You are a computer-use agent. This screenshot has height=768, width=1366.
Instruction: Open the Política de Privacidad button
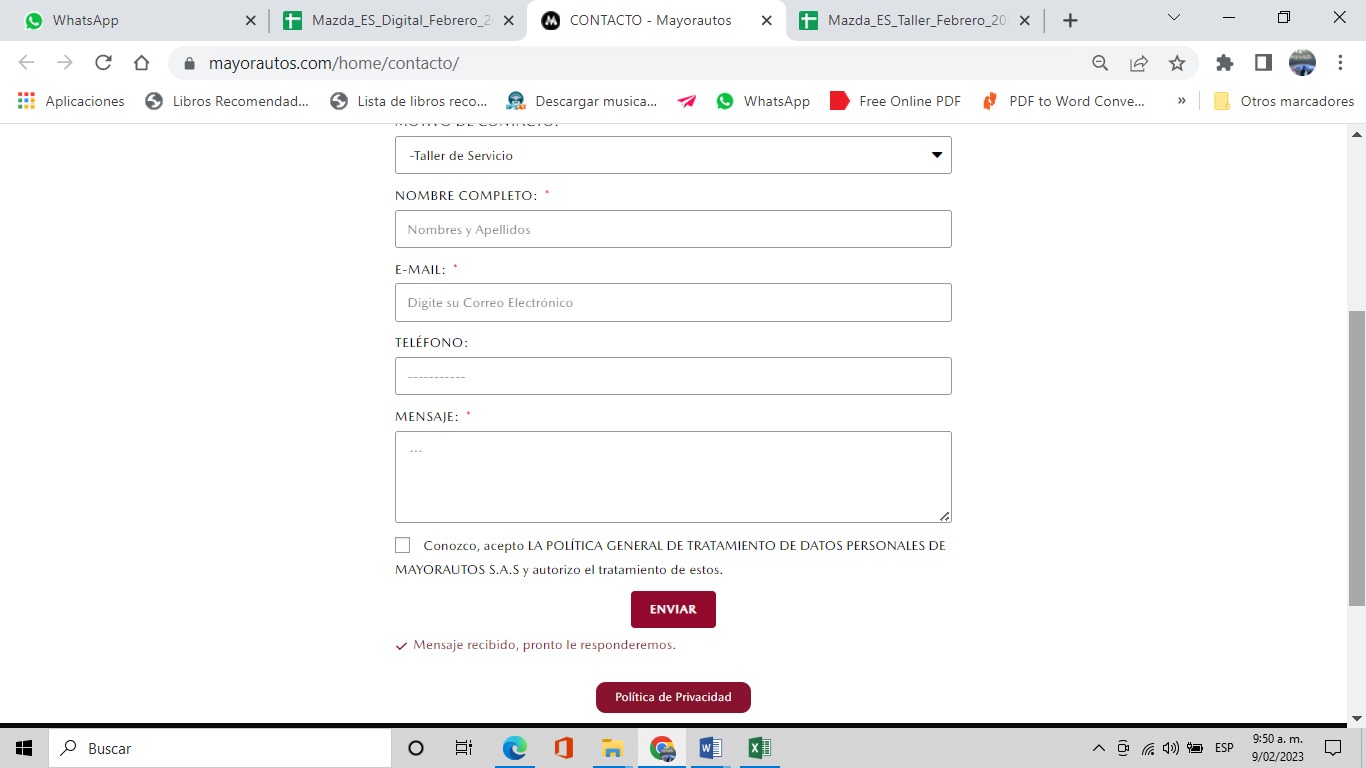click(x=673, y=697)
